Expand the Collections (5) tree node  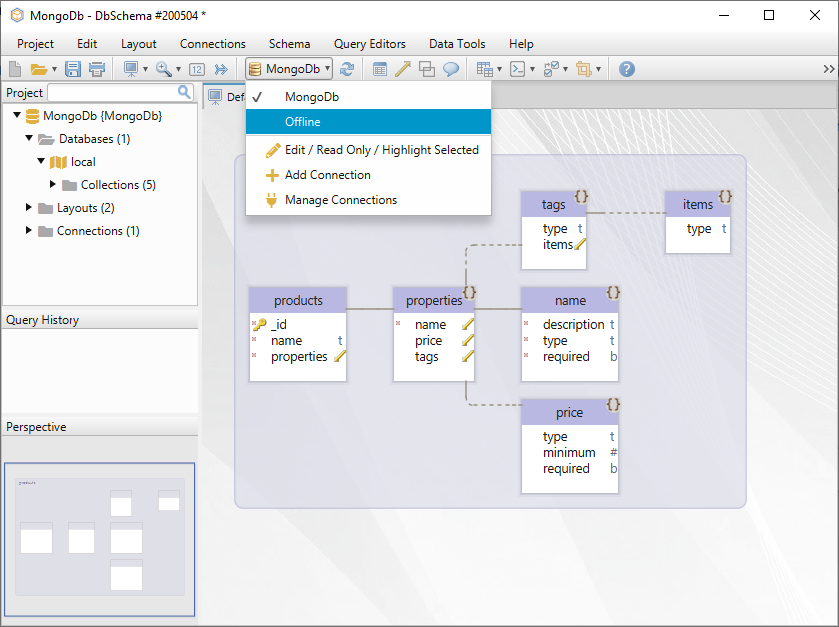point(53,185)
